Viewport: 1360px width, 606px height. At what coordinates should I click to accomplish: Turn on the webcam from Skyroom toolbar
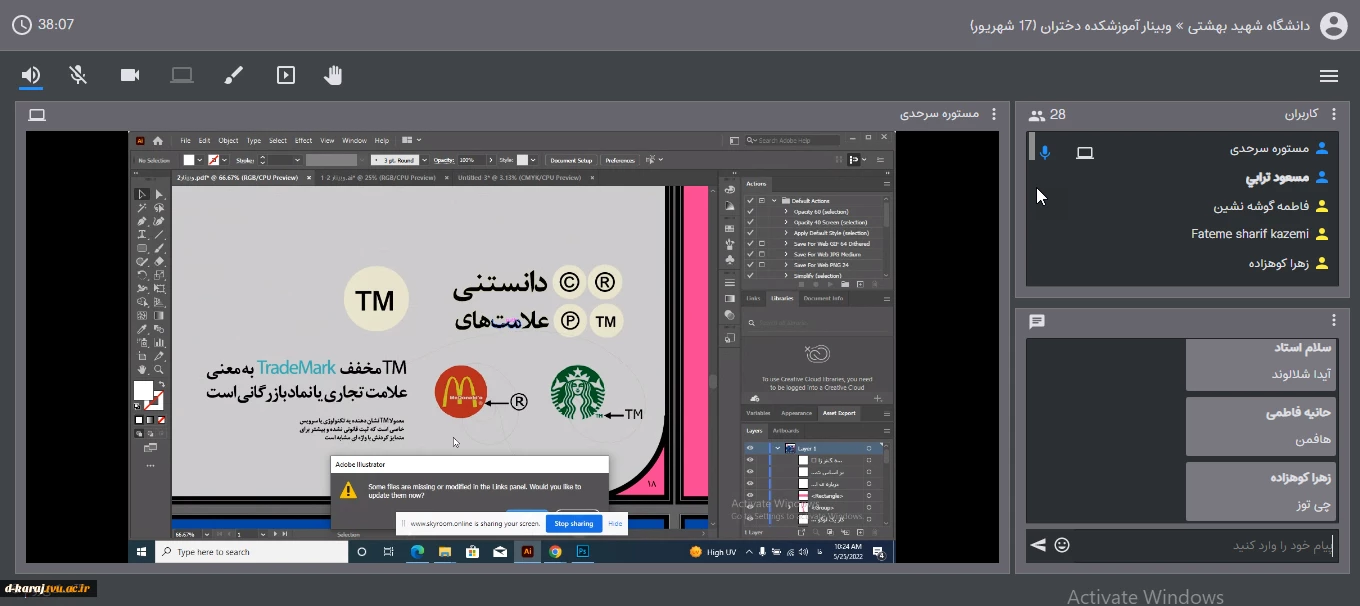(130, 75)
